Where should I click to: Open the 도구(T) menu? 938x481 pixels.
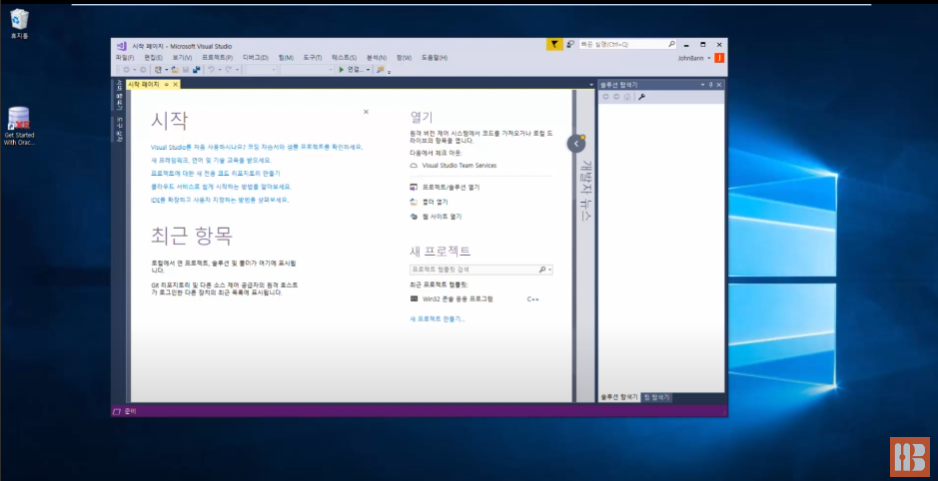tap(312, 58)
